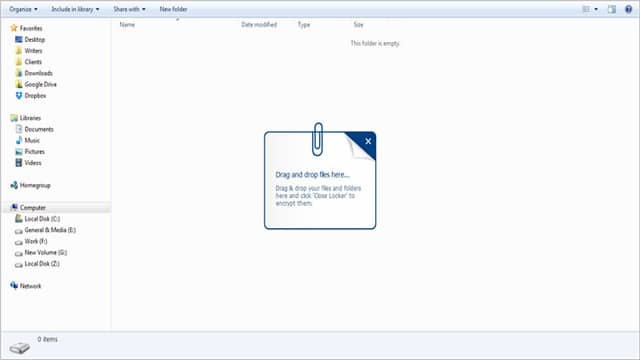
Task: Sort by the Type column header
Action: pos(304,25)
